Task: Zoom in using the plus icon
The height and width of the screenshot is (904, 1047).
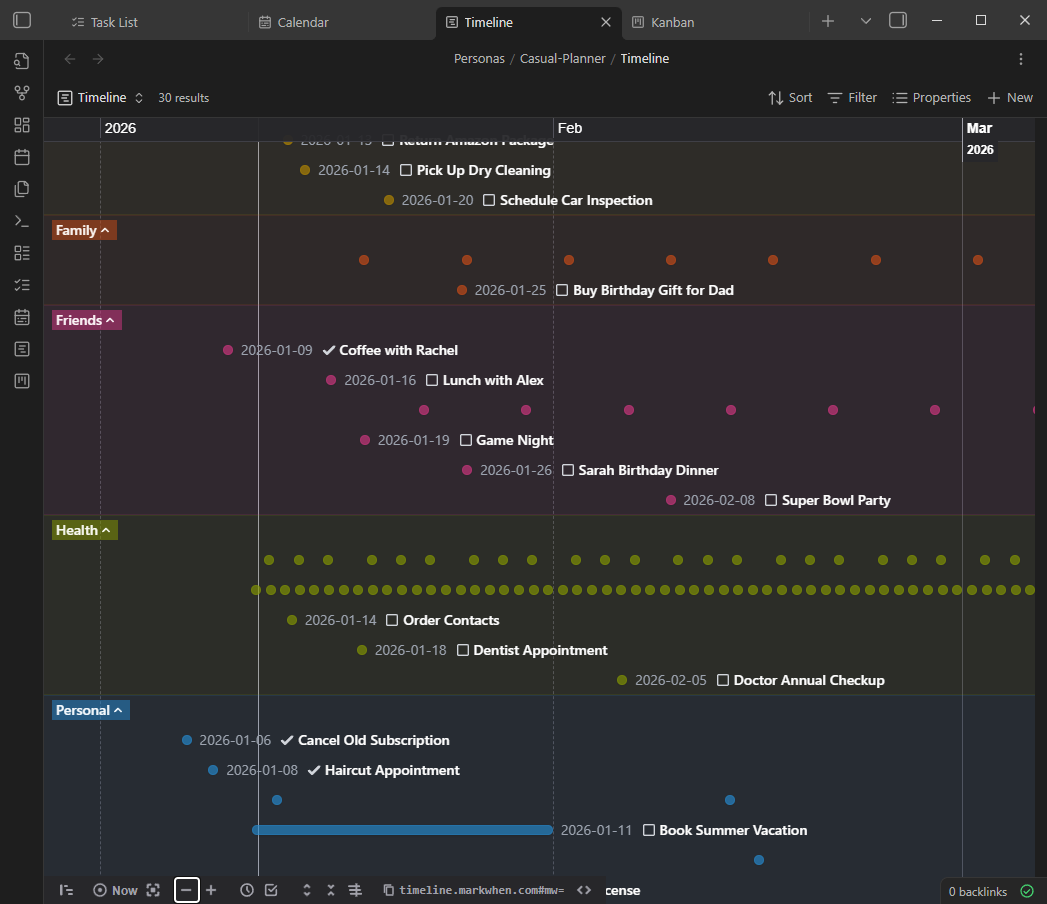Action: pyautogui.click(x=211, y=890)
